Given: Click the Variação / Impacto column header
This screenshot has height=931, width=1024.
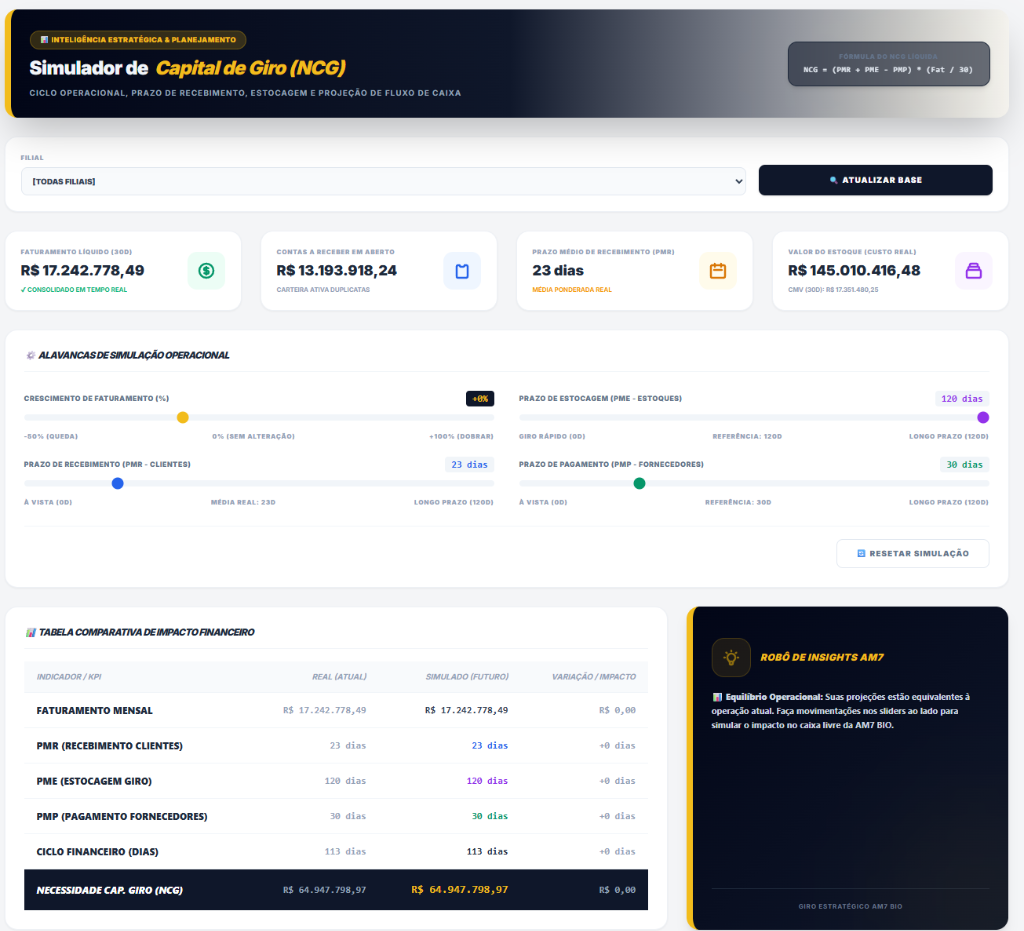Looking at the screenshot, I should pyautogui.click(x=594, y=676).
